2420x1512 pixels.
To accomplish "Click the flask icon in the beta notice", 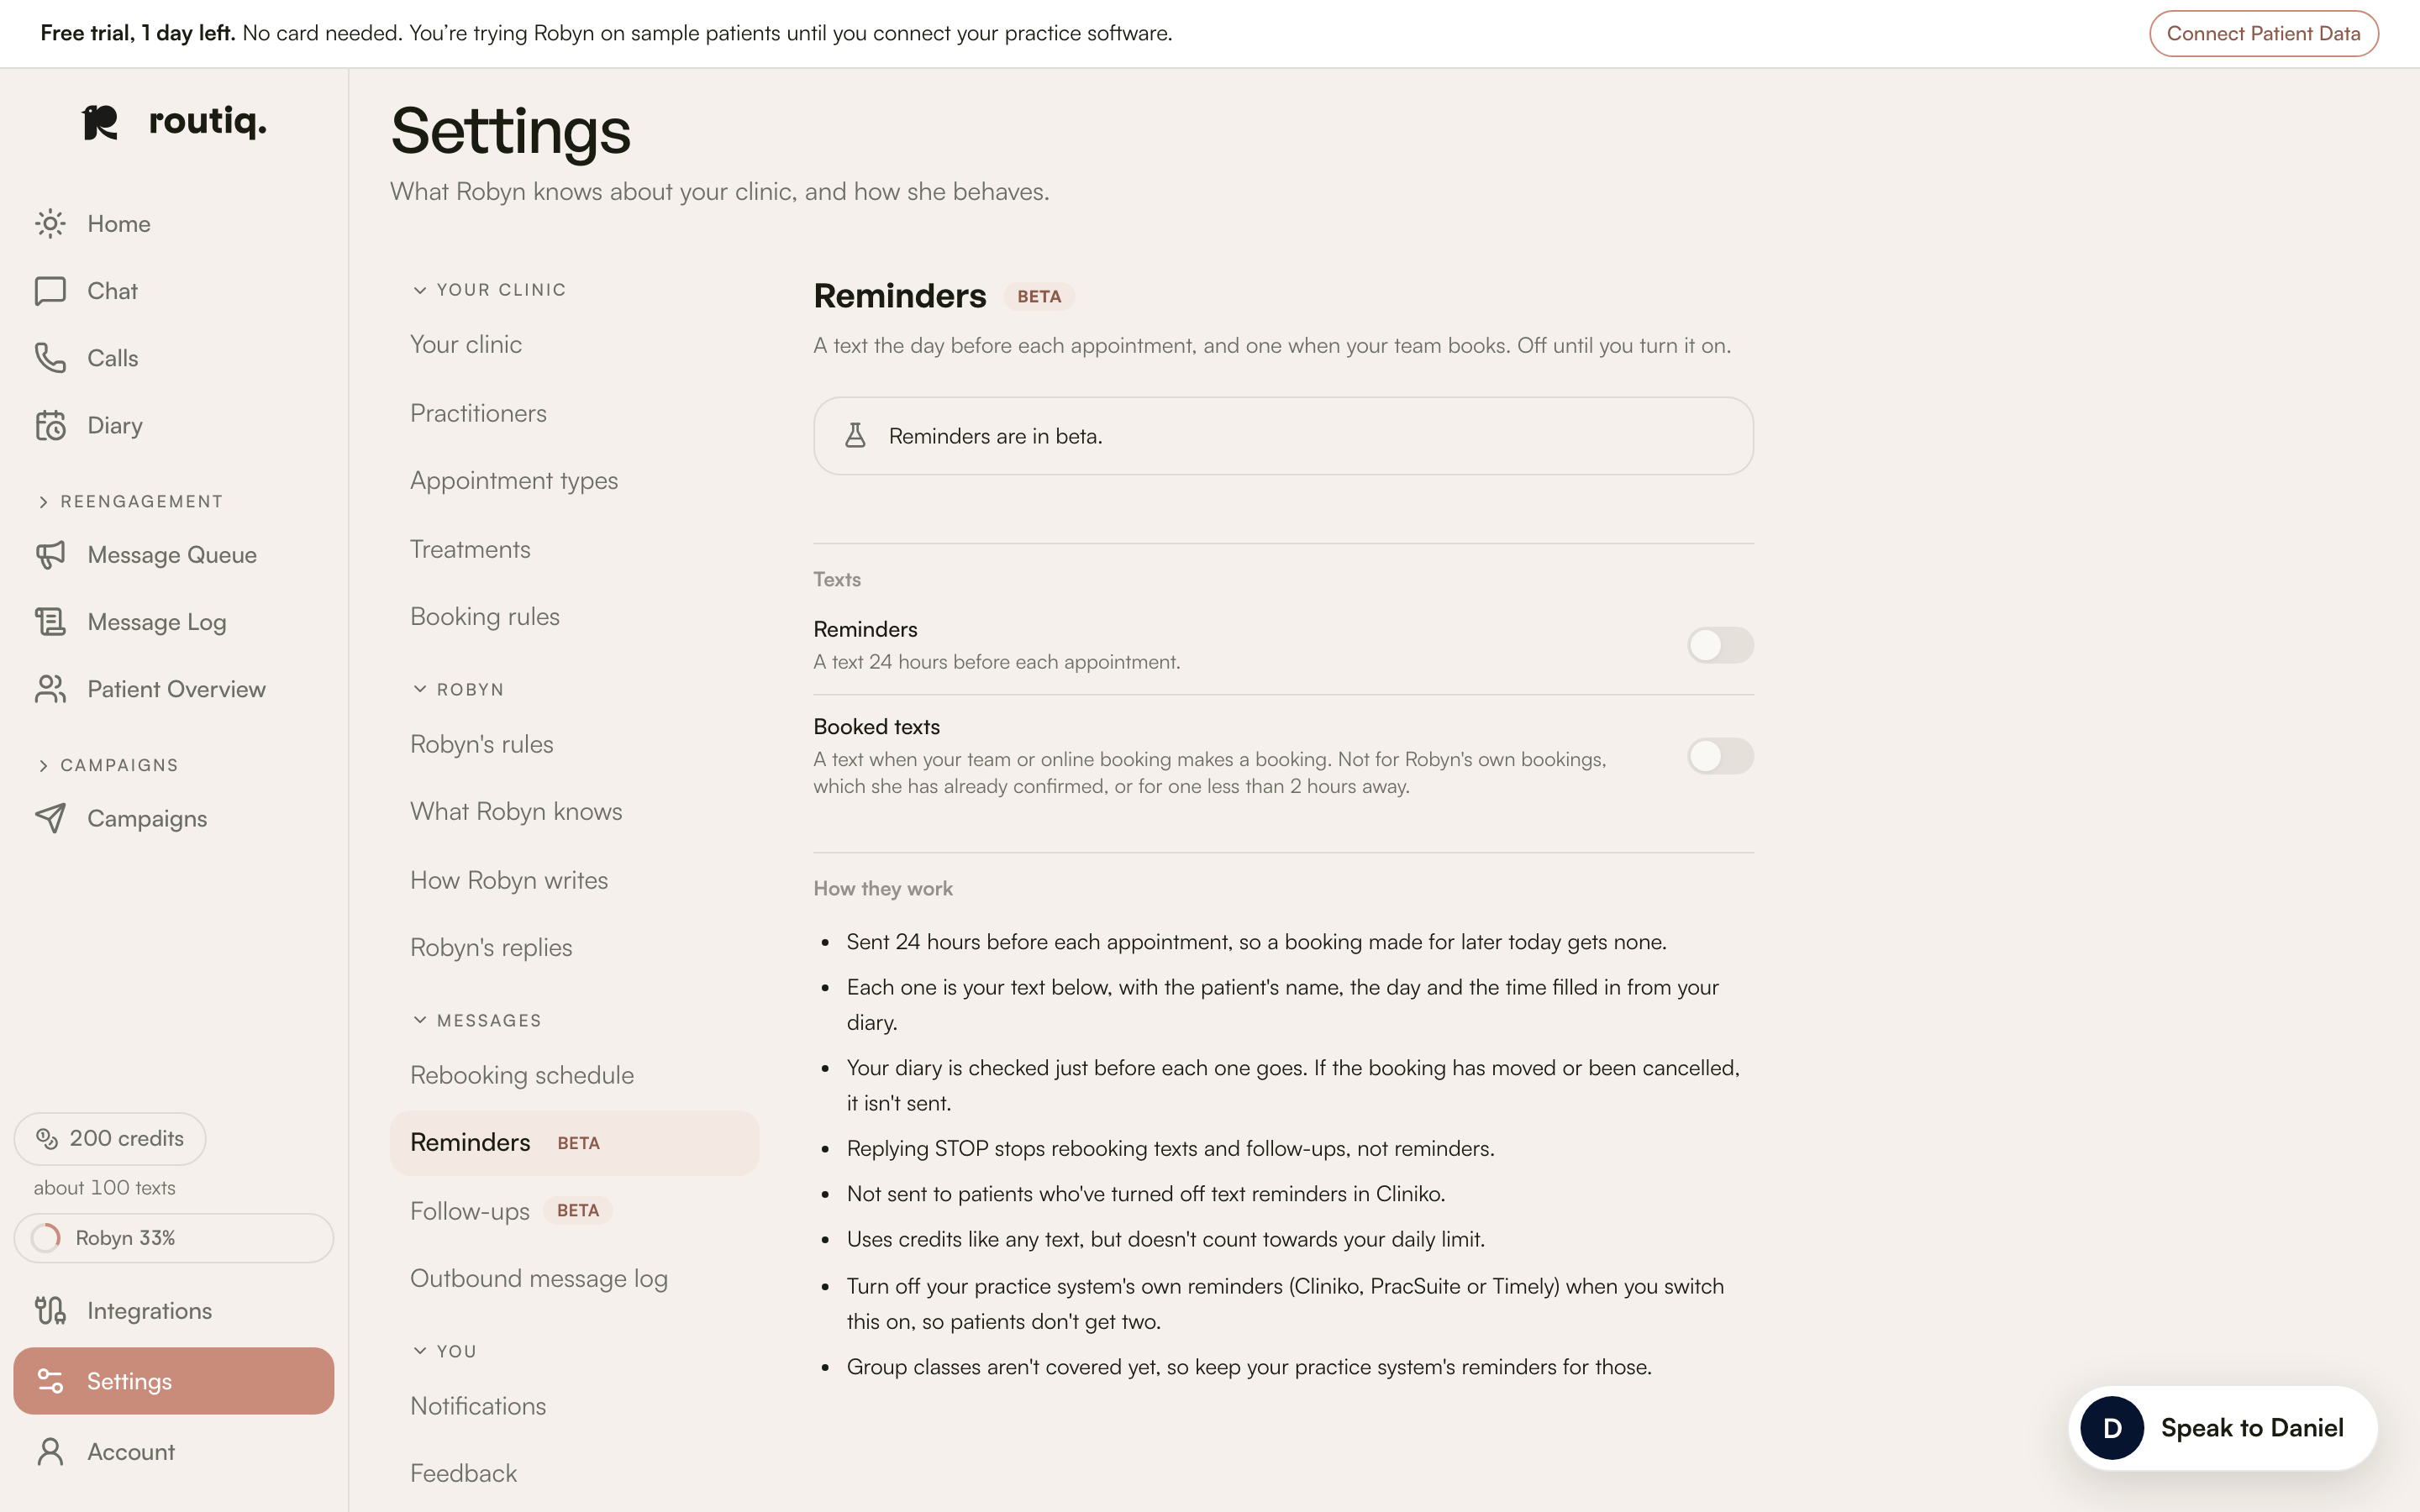I will click(855, 435).
